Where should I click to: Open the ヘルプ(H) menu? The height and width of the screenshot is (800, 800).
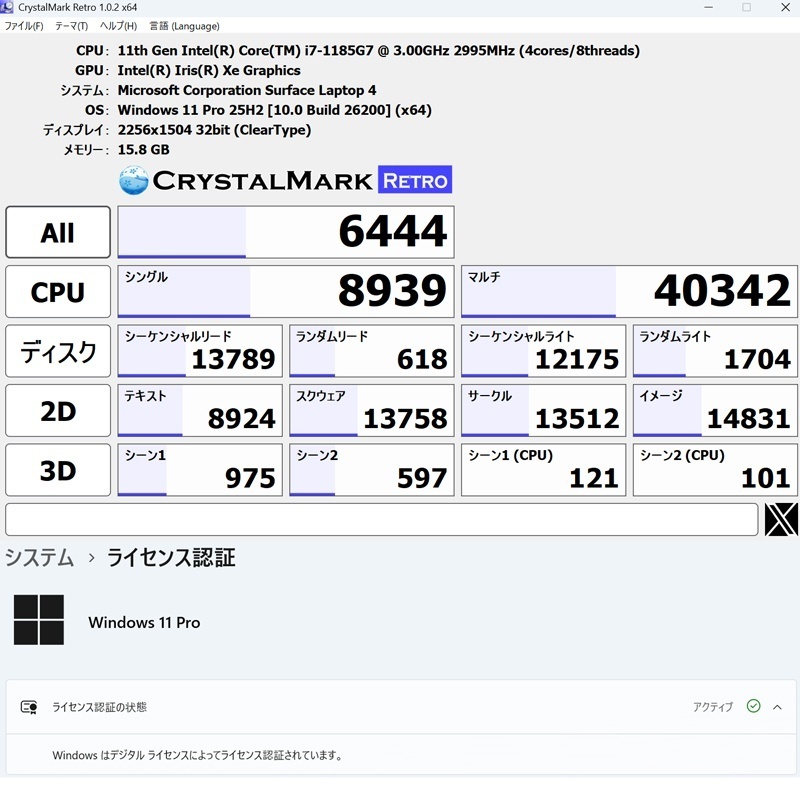118,26
